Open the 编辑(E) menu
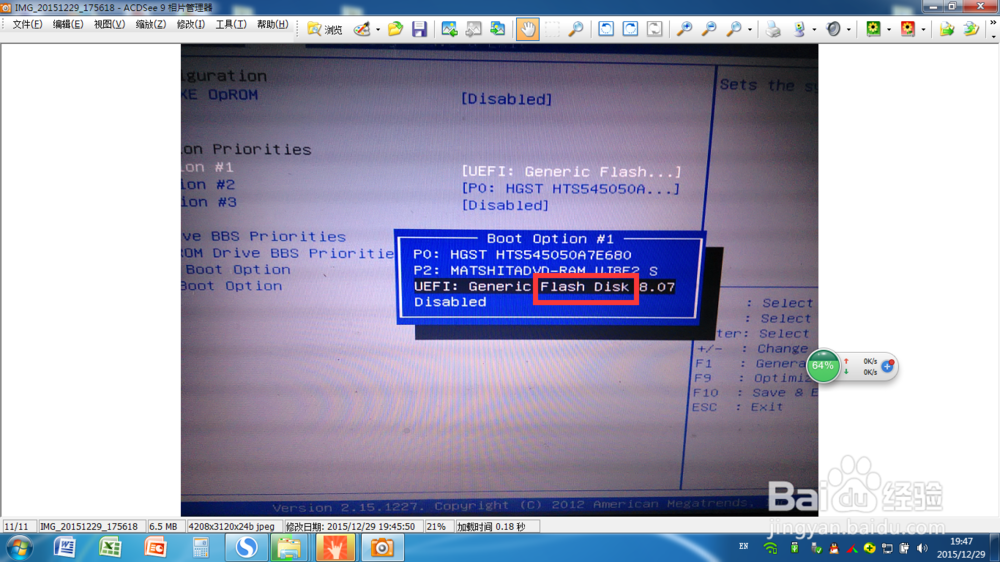Screen dimensions: 1000x562 (68, 24)
